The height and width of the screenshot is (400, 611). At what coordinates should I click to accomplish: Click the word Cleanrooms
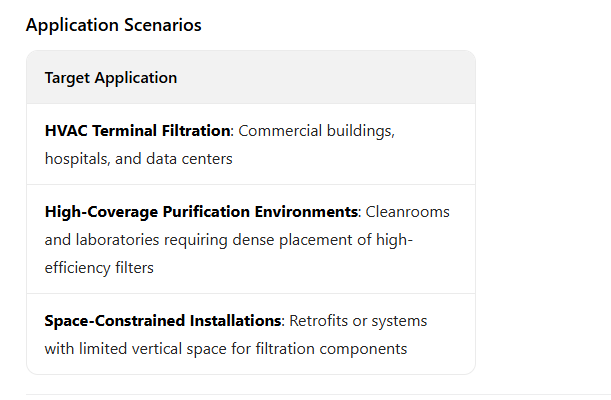coord(407,212)
